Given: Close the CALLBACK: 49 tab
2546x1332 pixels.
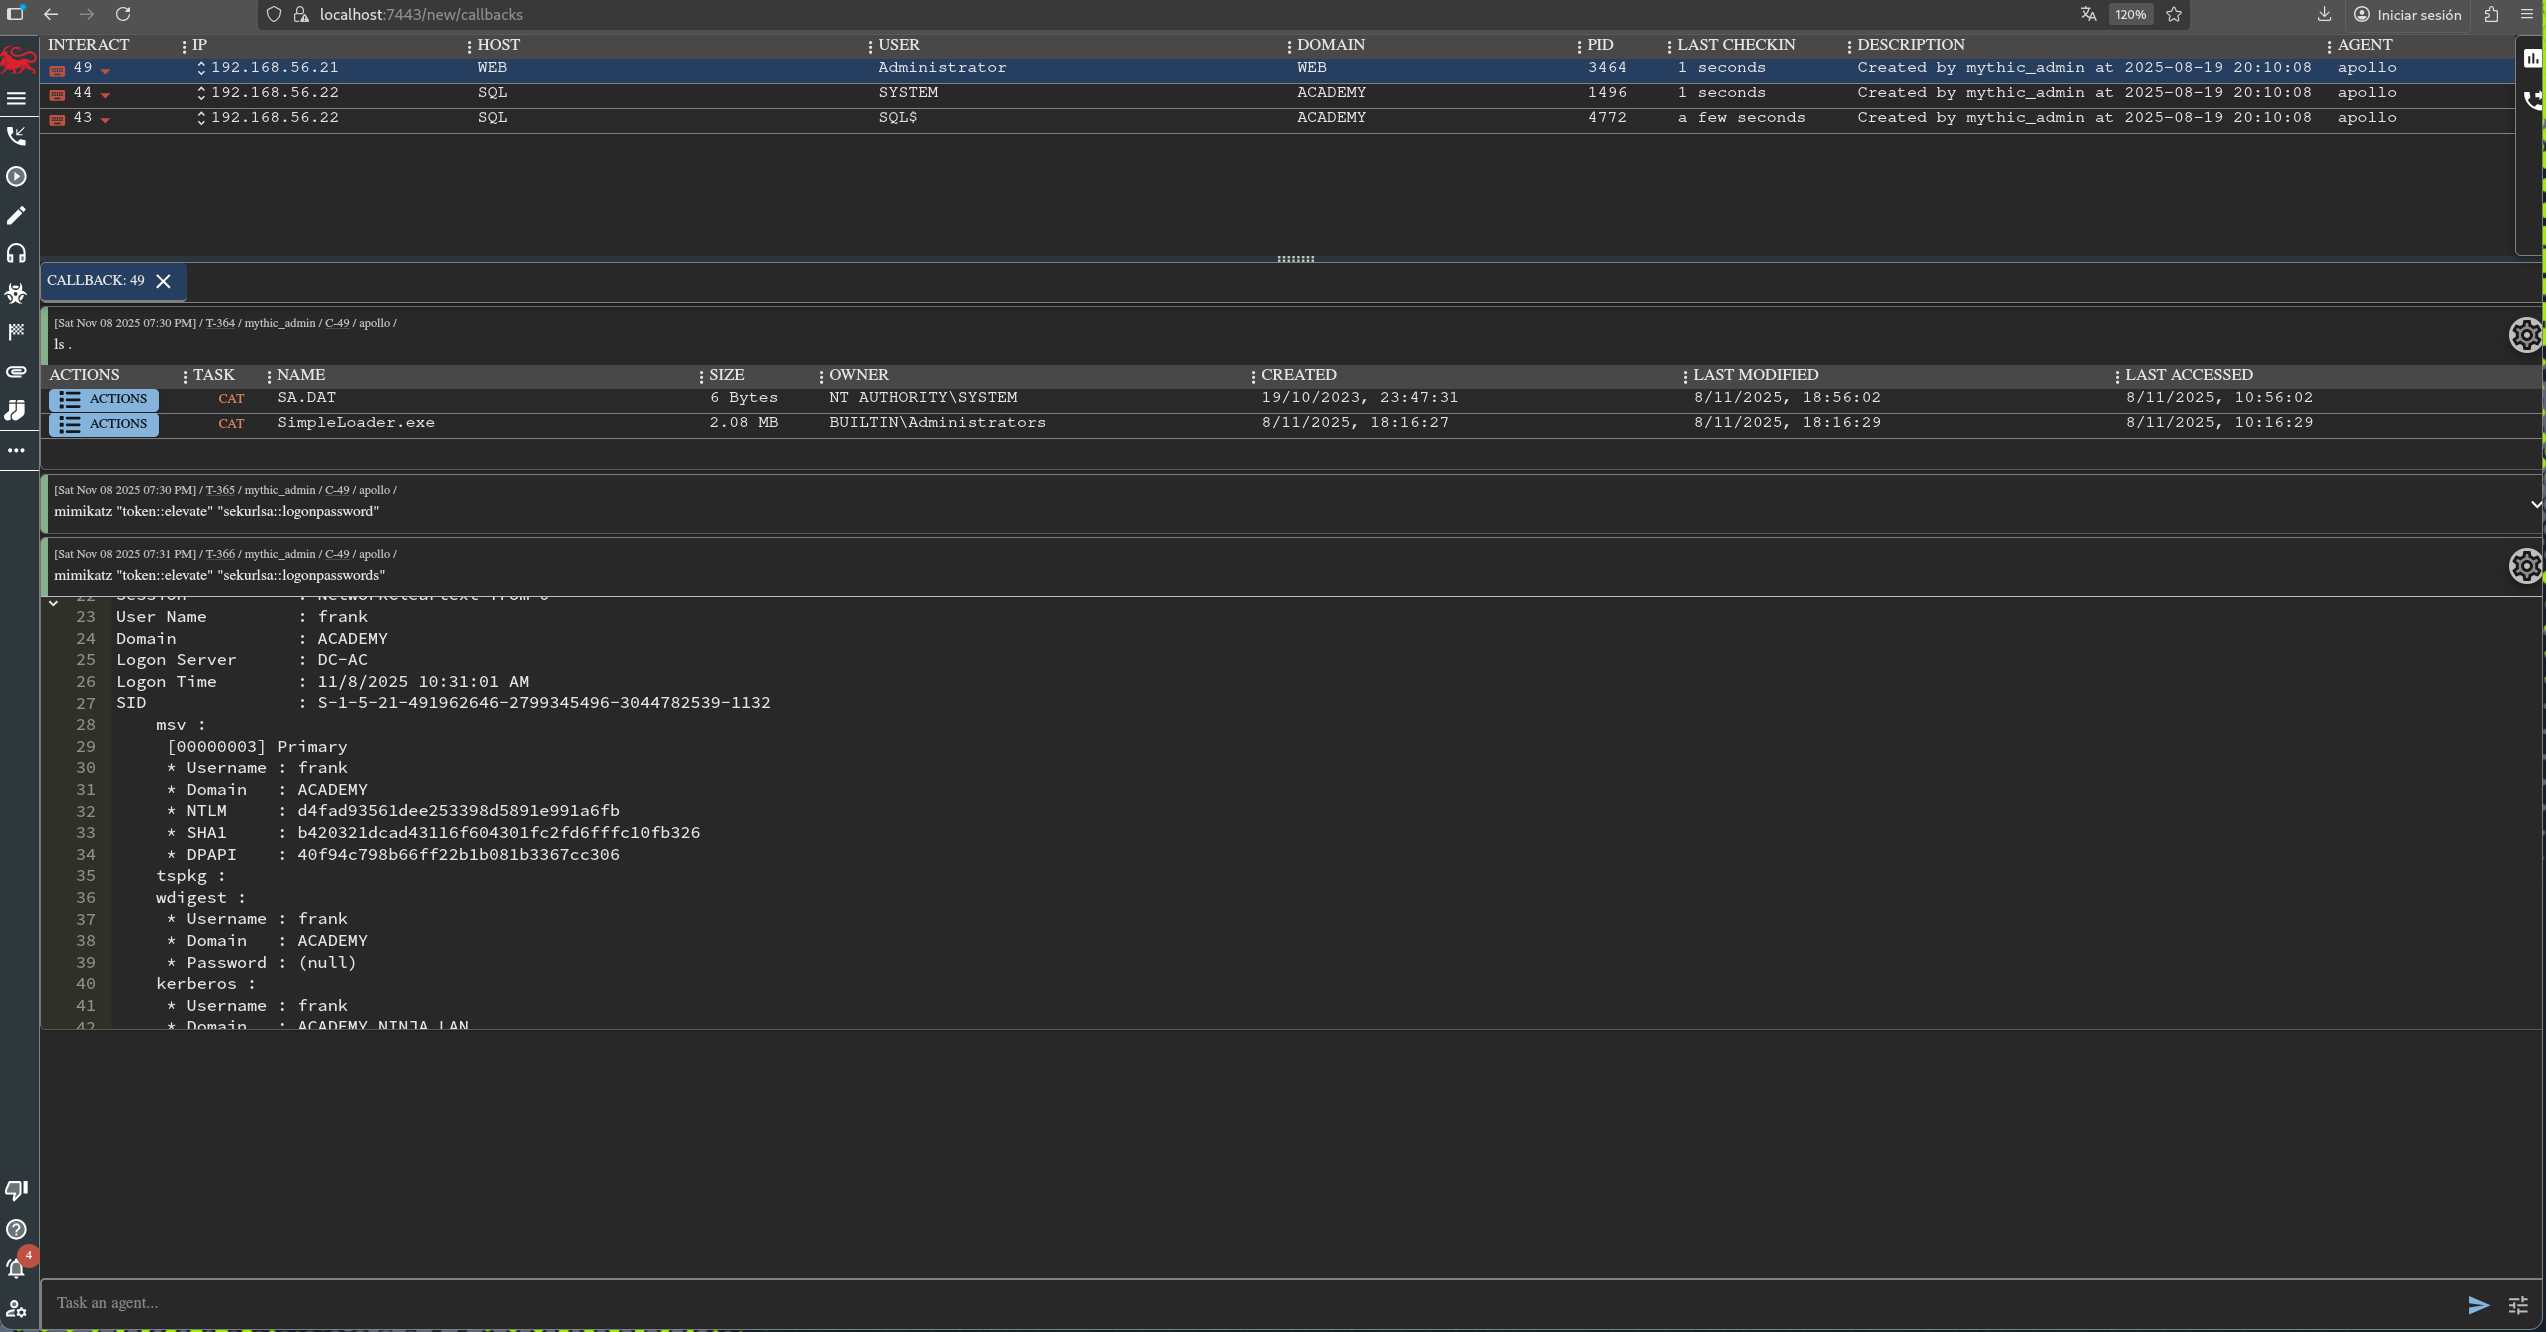Looking at the screenshot, I should click(164, 281).
